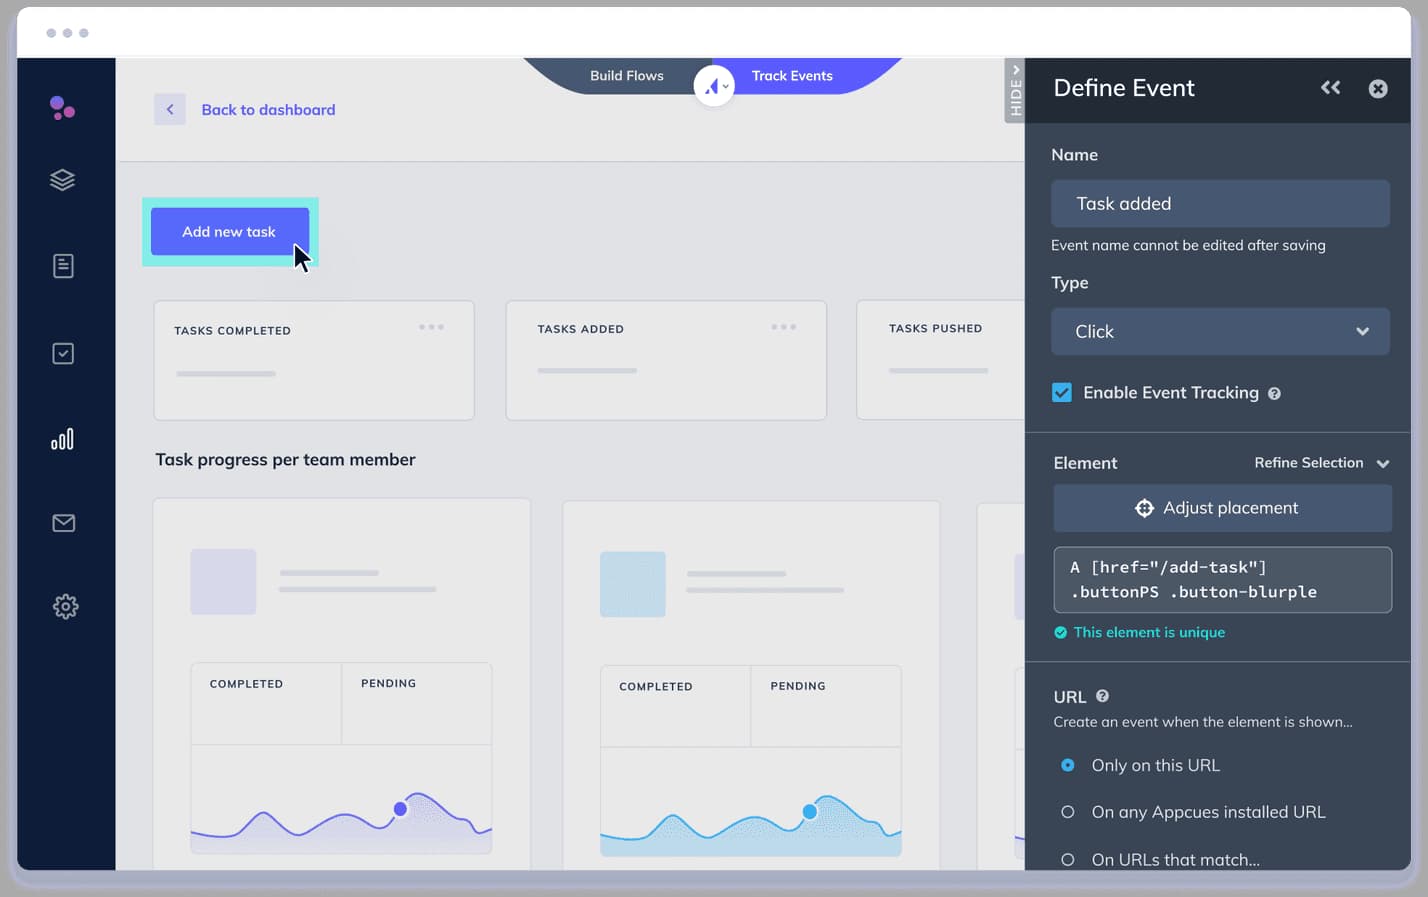1428x897 pixels.
Task: Choose 'On any Appcues installed URL'
Action: (x=1066, y=812)
